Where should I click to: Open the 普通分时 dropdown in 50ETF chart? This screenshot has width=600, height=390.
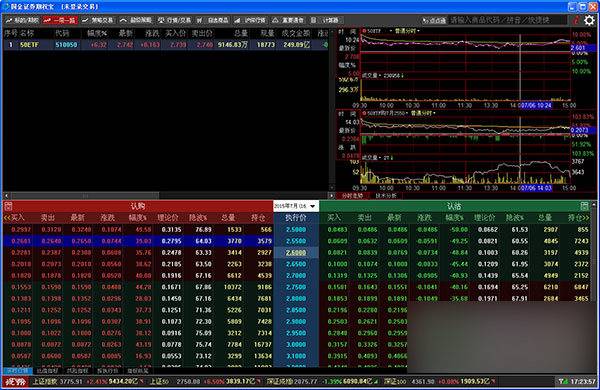(x=407, y=31)
